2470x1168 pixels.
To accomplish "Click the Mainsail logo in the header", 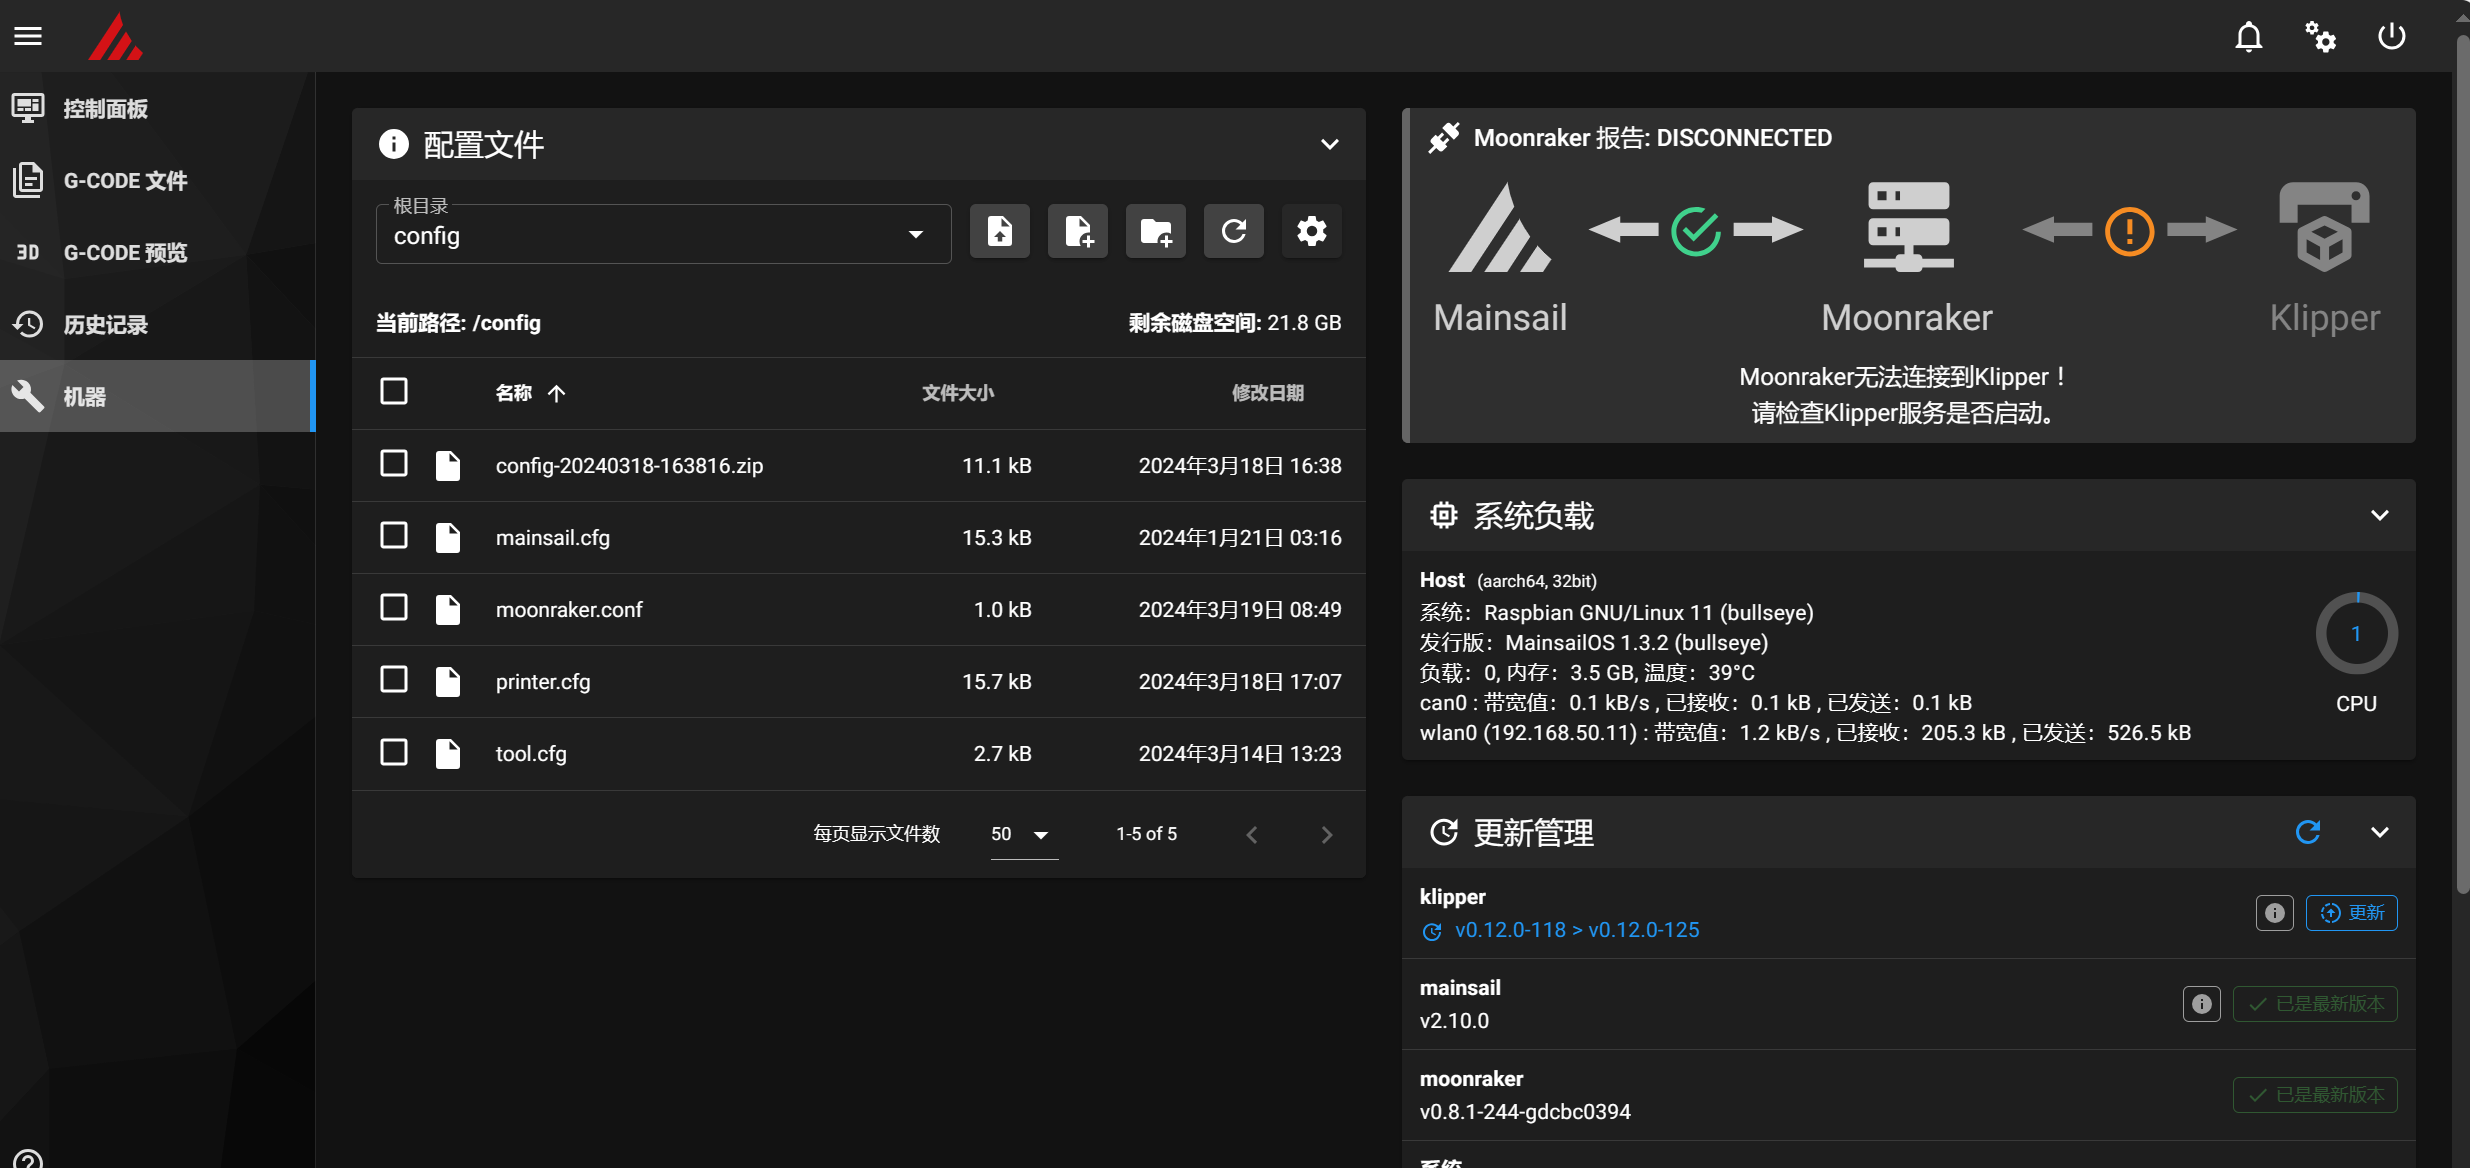I will [116, 36].
